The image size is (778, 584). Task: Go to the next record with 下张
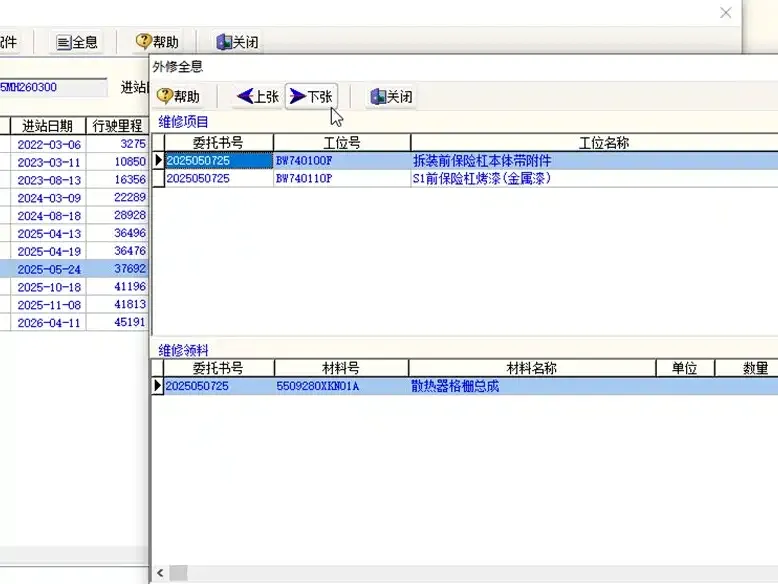tap(311, 96)
